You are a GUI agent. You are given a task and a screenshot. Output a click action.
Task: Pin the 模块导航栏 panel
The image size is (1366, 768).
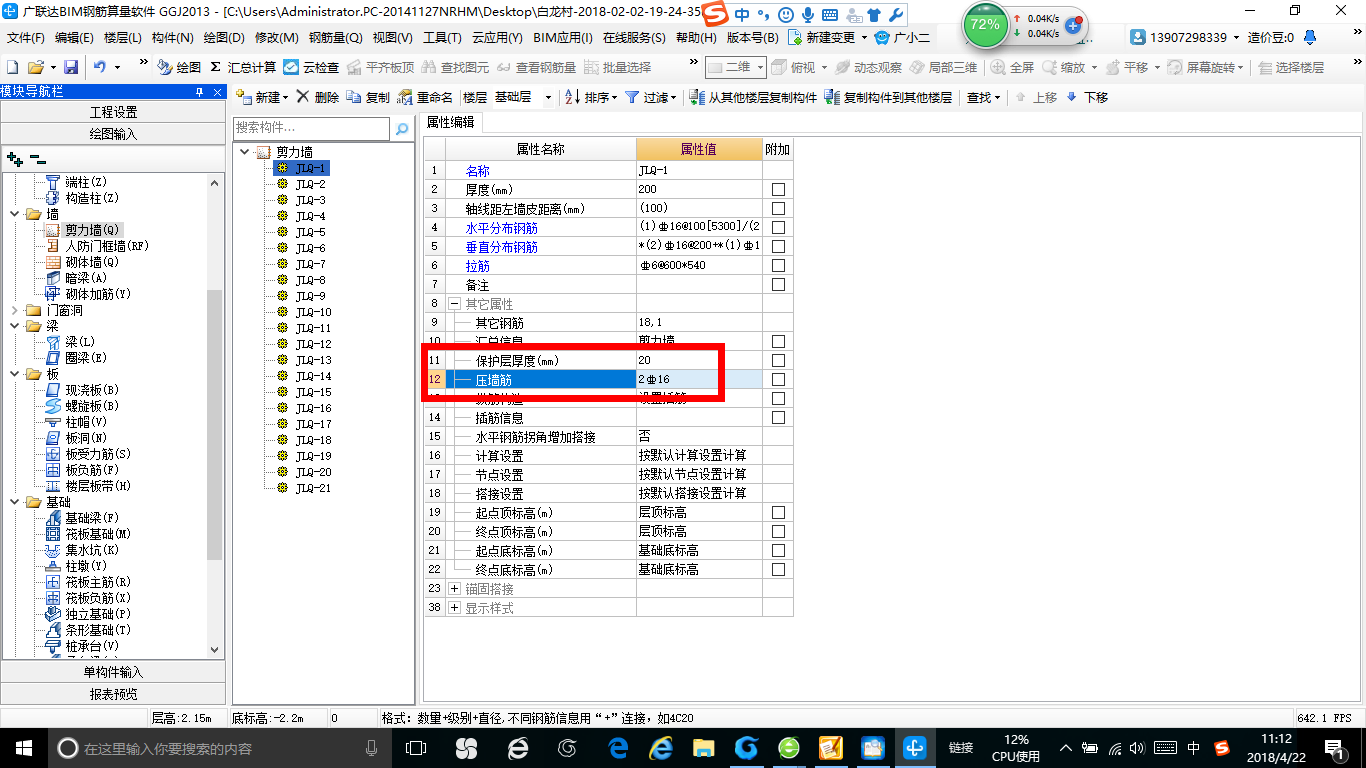pyautogui.click(x=199, y=91)
